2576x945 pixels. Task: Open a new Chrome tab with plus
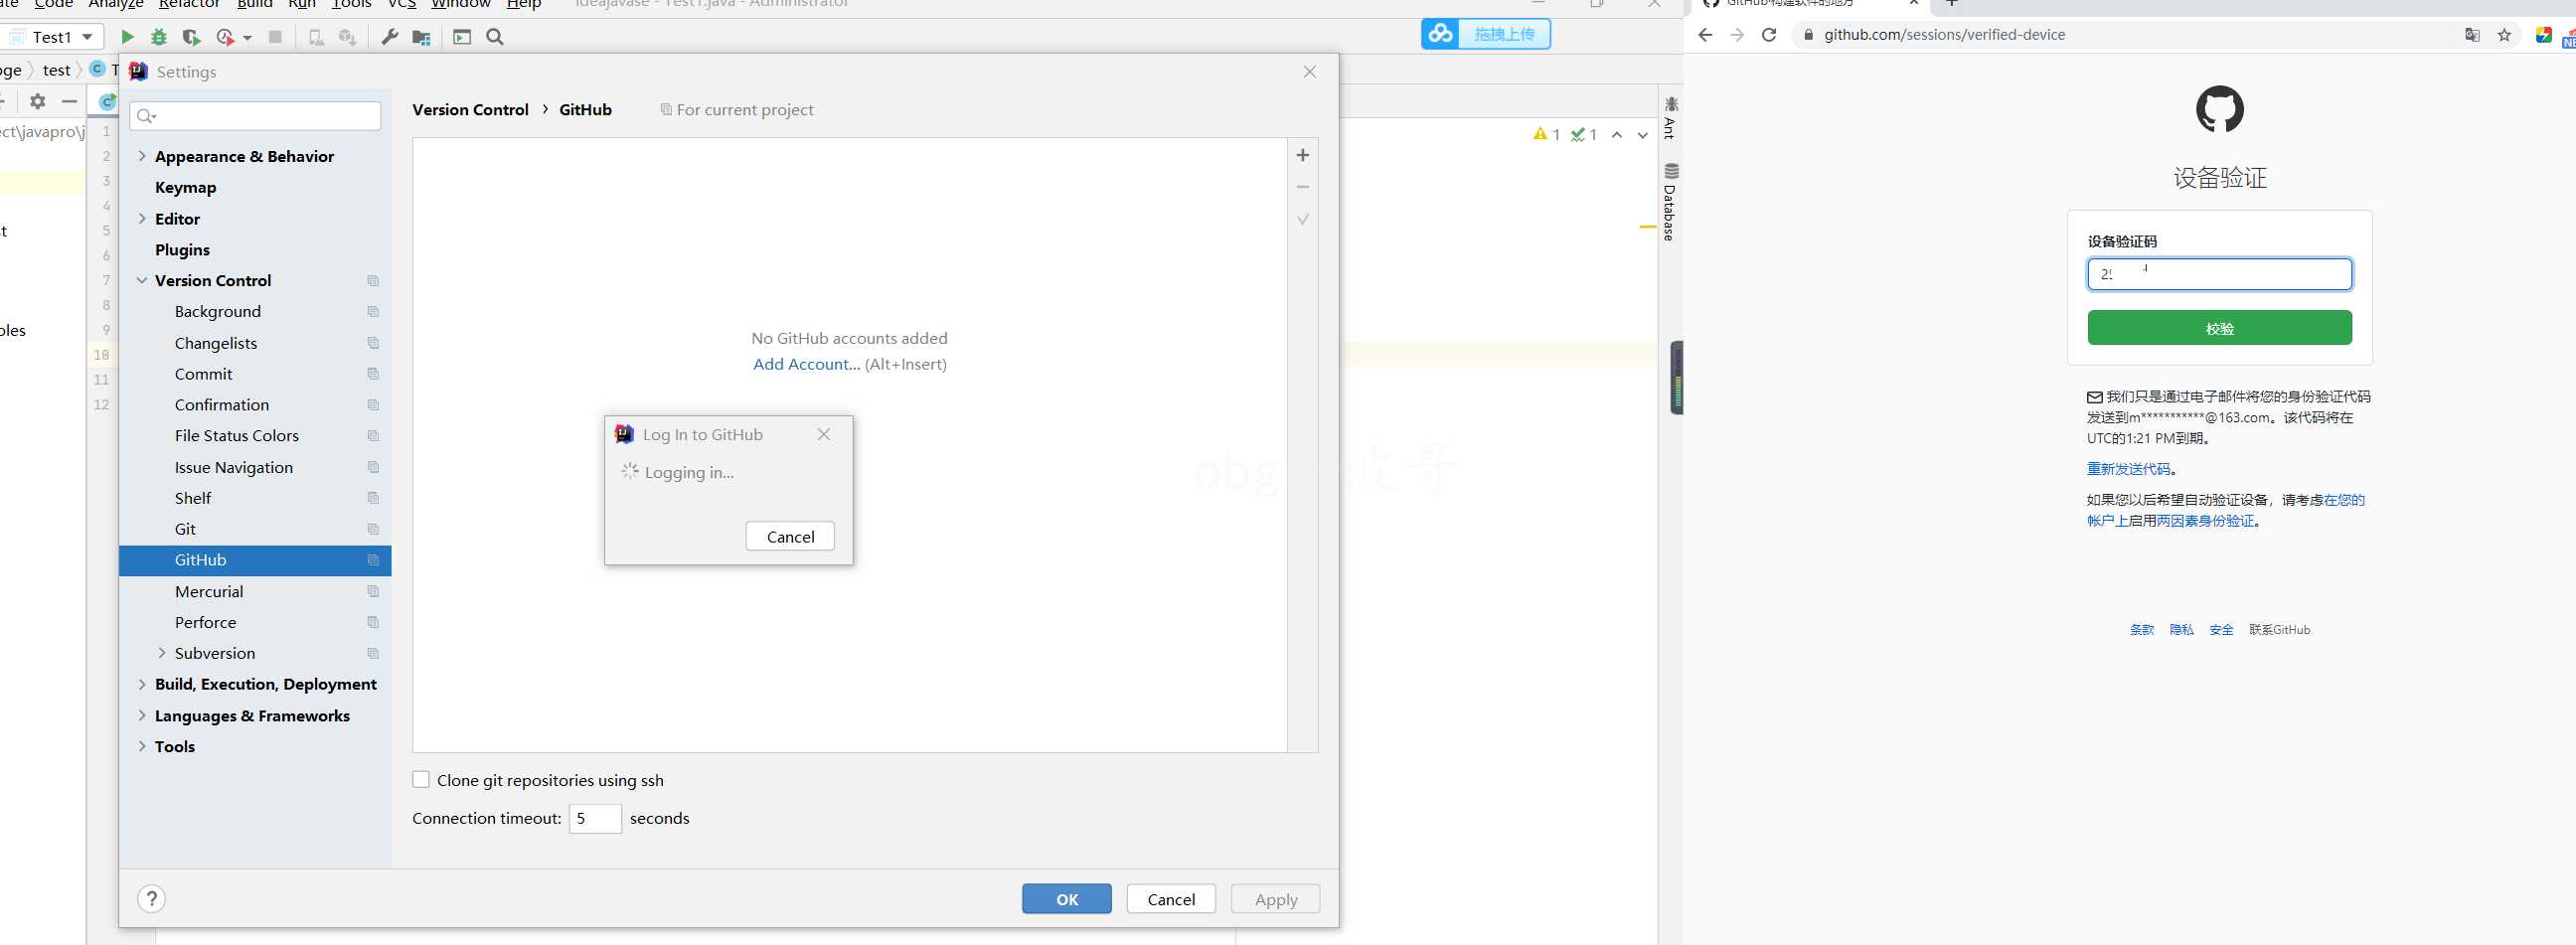click(1951, 3)
